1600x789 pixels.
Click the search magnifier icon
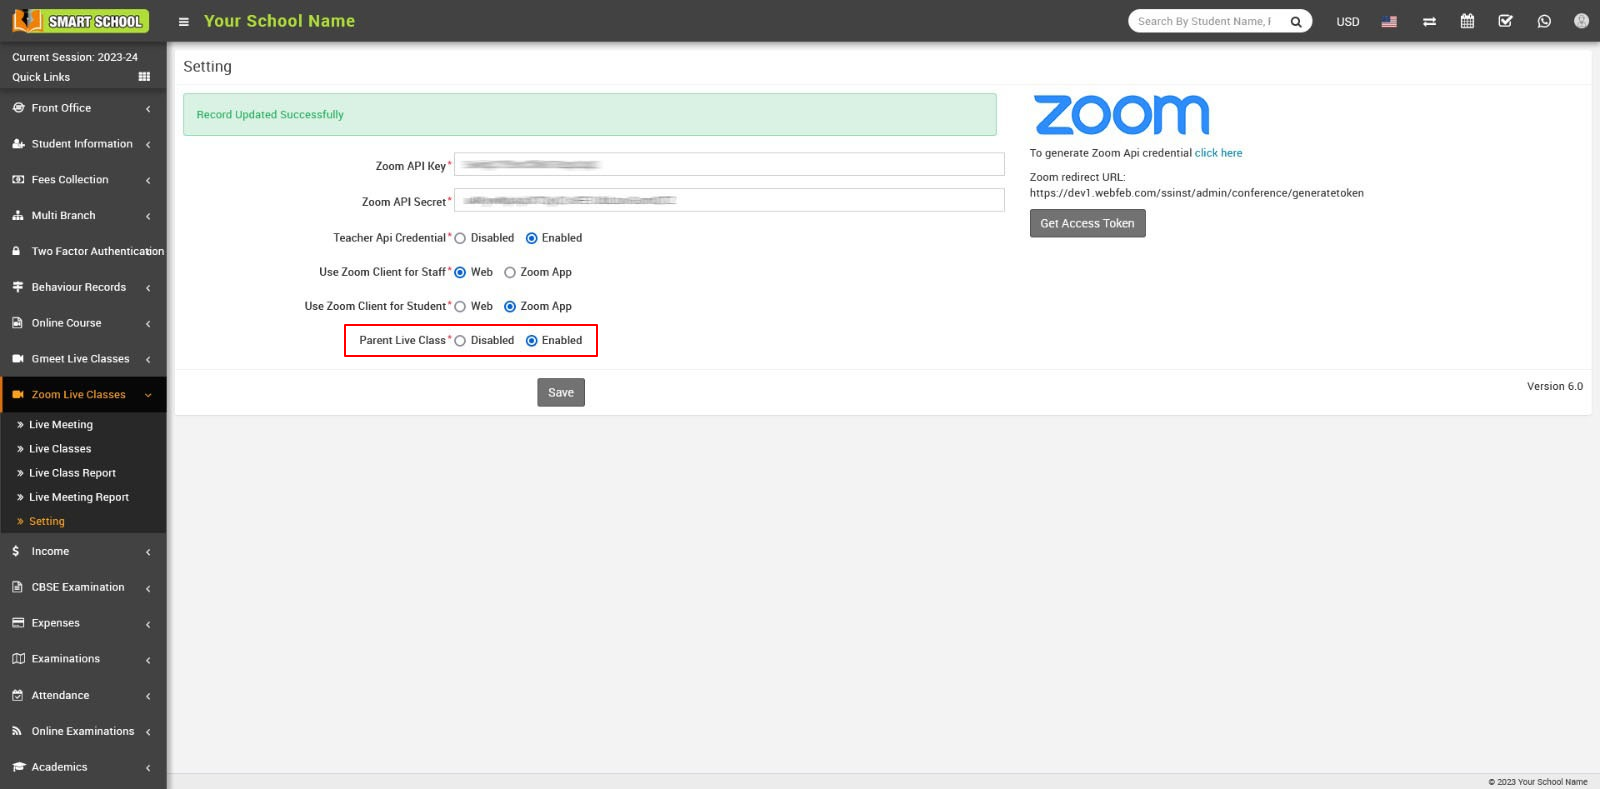click(1296, 21)
